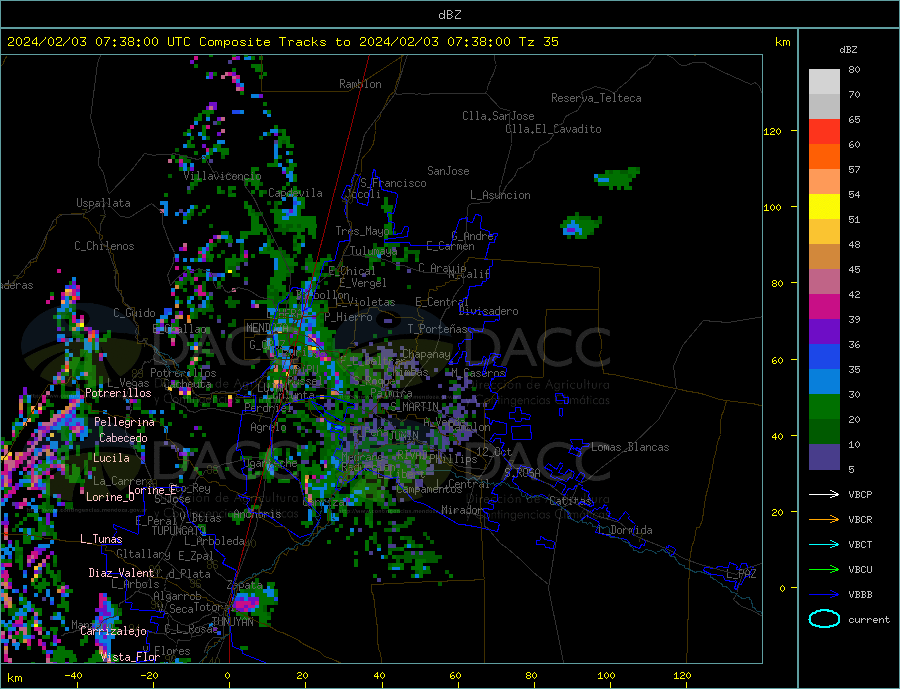Click the Divisadero place label
Viewport: 900px width, 689px height.
(x=488, y=311)
